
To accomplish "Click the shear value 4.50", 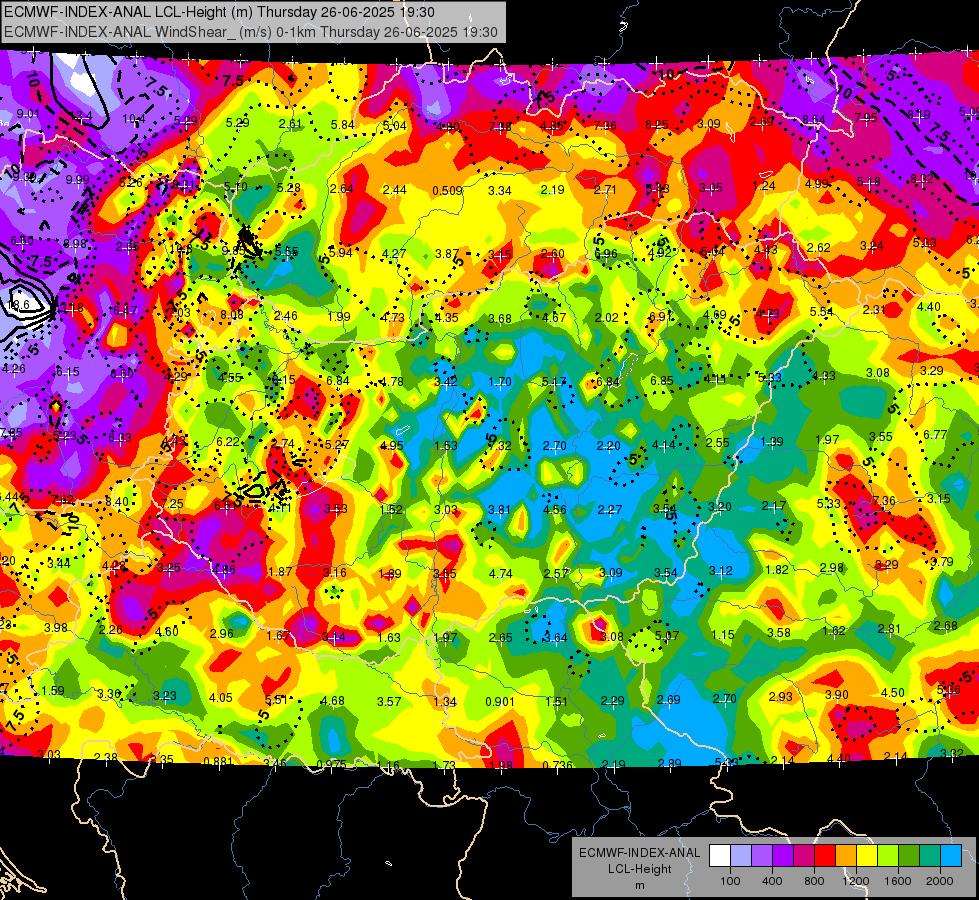I will 893,692.
